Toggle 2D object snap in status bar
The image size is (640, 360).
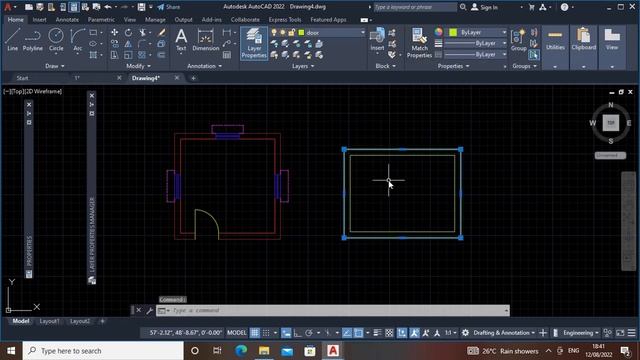pyautogui.click(x=358, y=333)
